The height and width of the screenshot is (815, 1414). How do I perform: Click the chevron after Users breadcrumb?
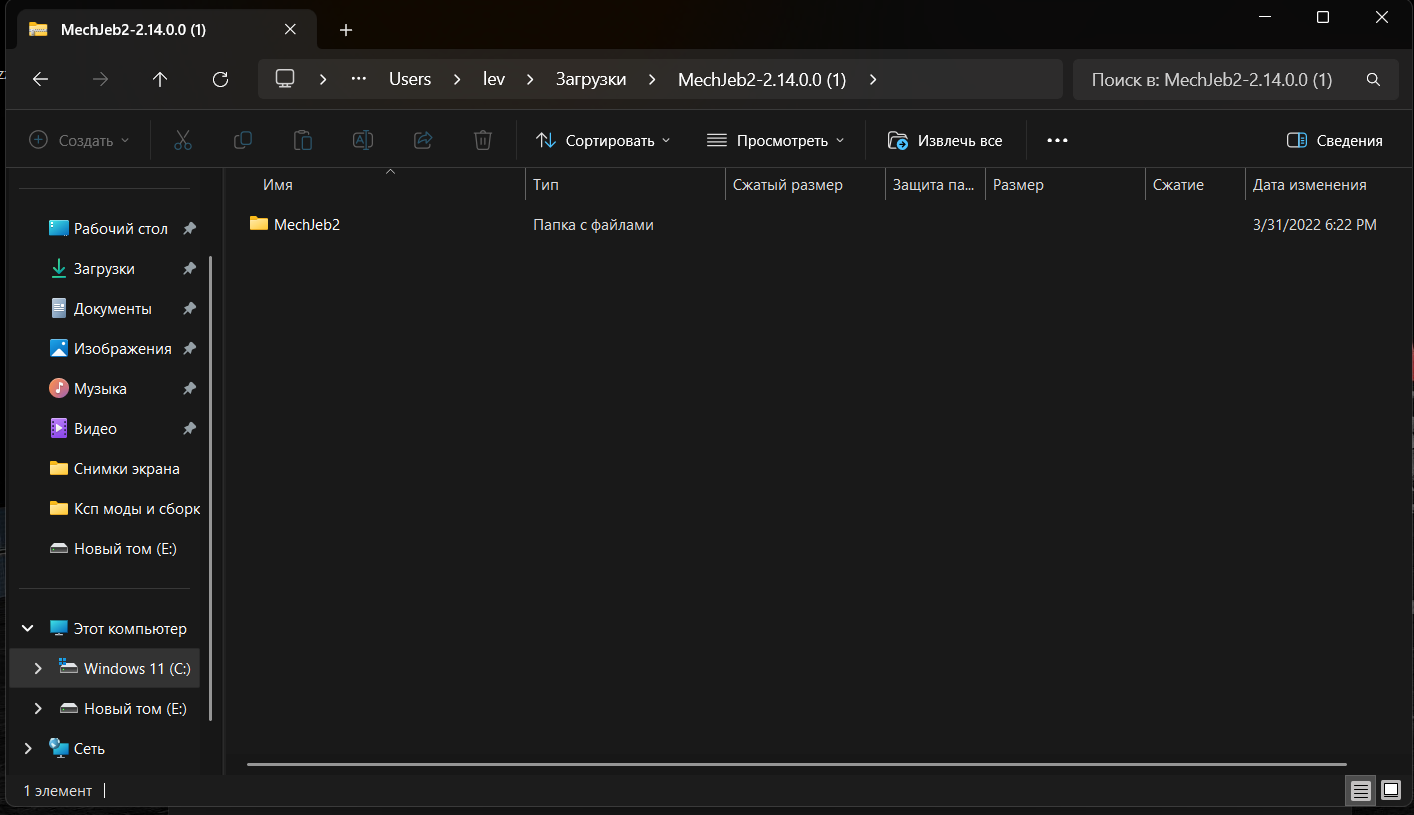[x=456, y=79]
